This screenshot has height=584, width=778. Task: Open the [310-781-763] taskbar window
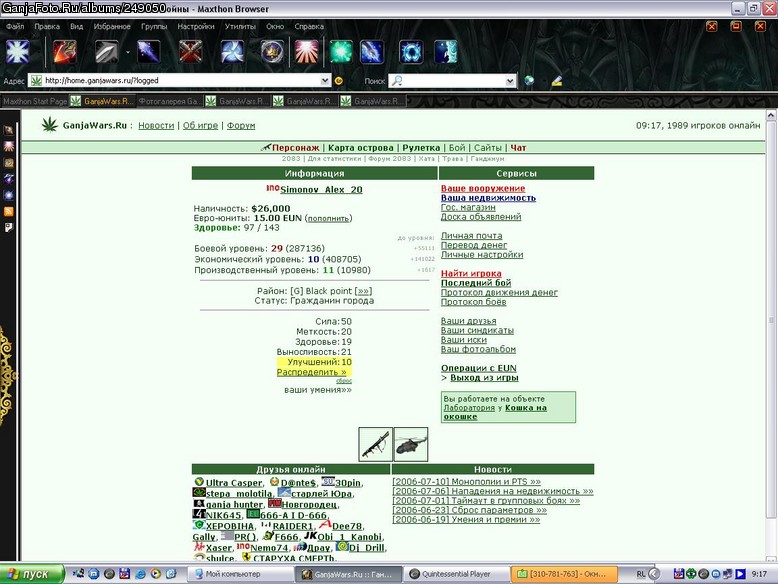(563, 574)
